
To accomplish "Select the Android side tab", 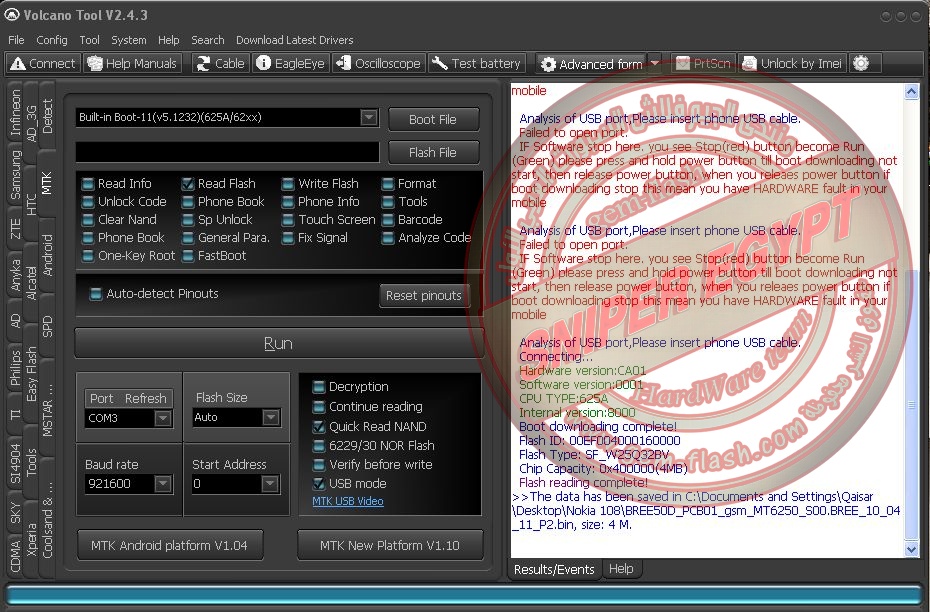I will point(47,255).
